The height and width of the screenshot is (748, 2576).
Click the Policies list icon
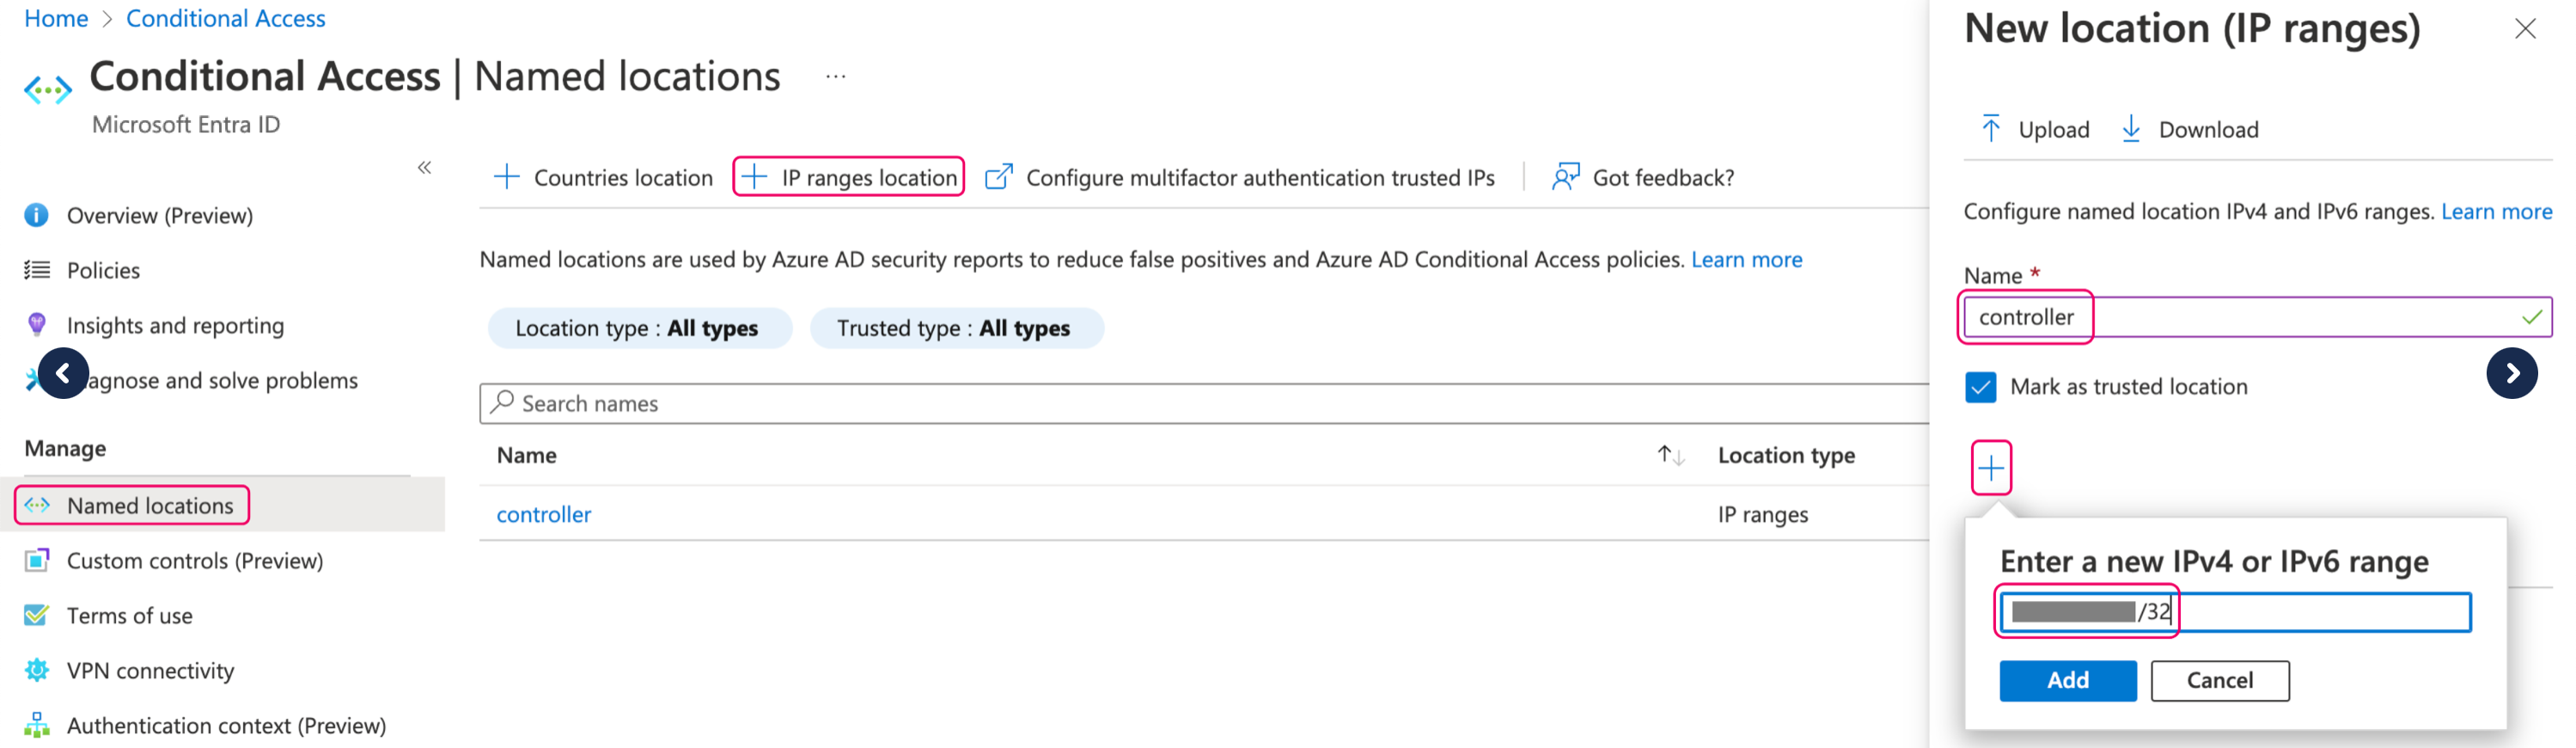coord(36,270)
